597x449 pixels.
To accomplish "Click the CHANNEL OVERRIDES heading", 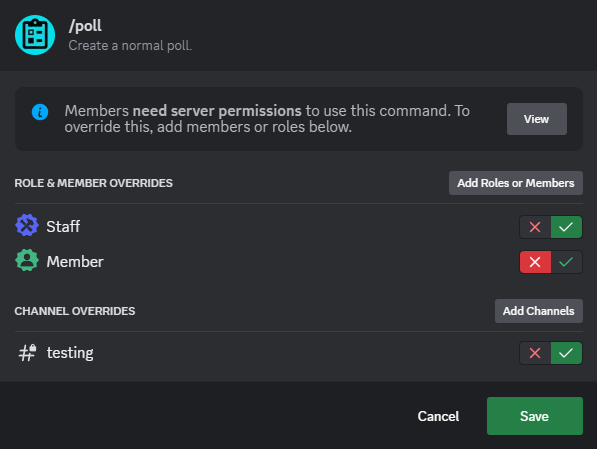I will pyautogui.click(x=75, y=311).
